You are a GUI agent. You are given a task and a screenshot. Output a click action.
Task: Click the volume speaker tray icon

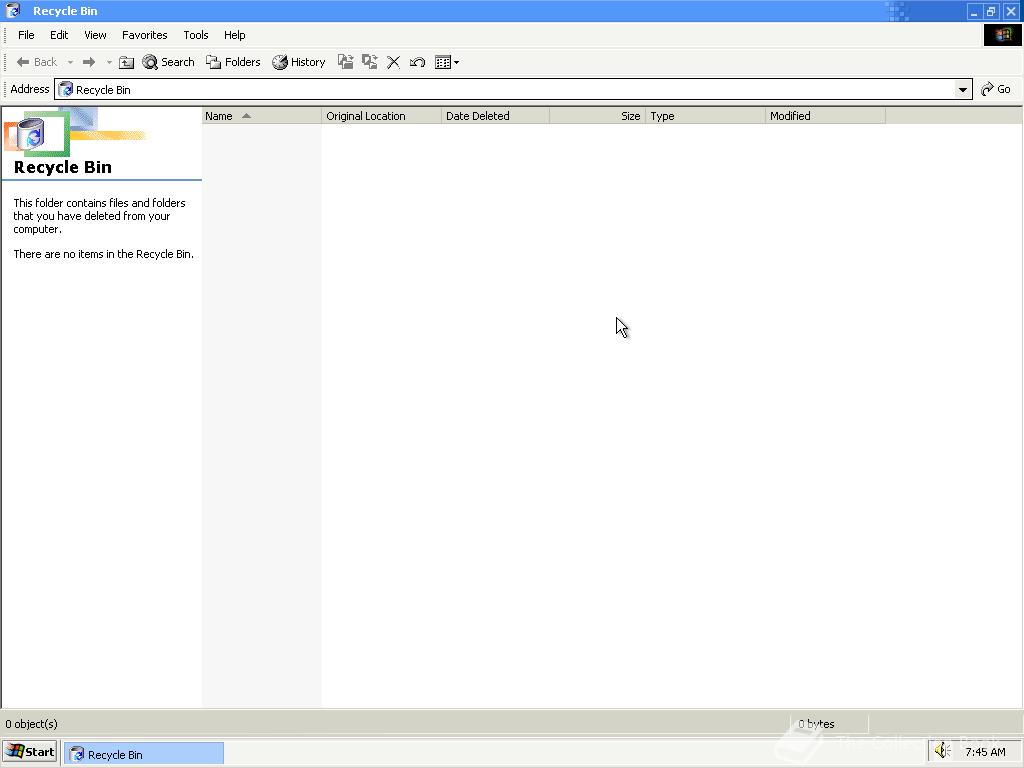click(x=942, y=751)
